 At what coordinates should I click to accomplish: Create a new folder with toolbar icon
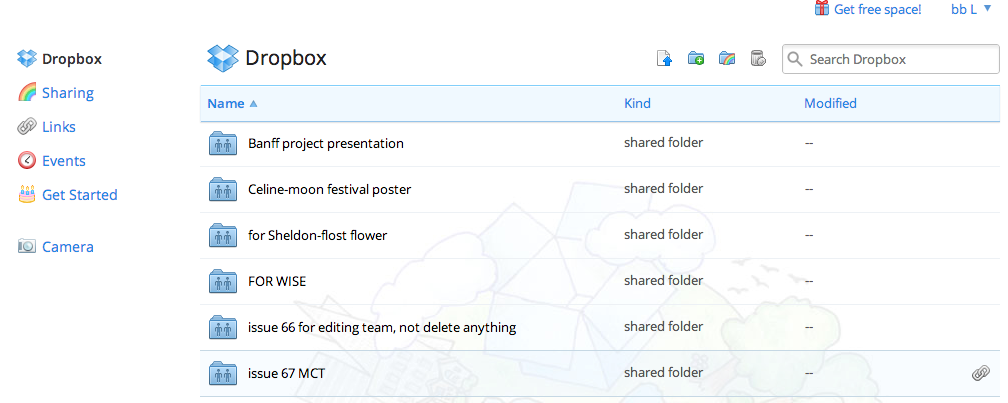(696, 59)
